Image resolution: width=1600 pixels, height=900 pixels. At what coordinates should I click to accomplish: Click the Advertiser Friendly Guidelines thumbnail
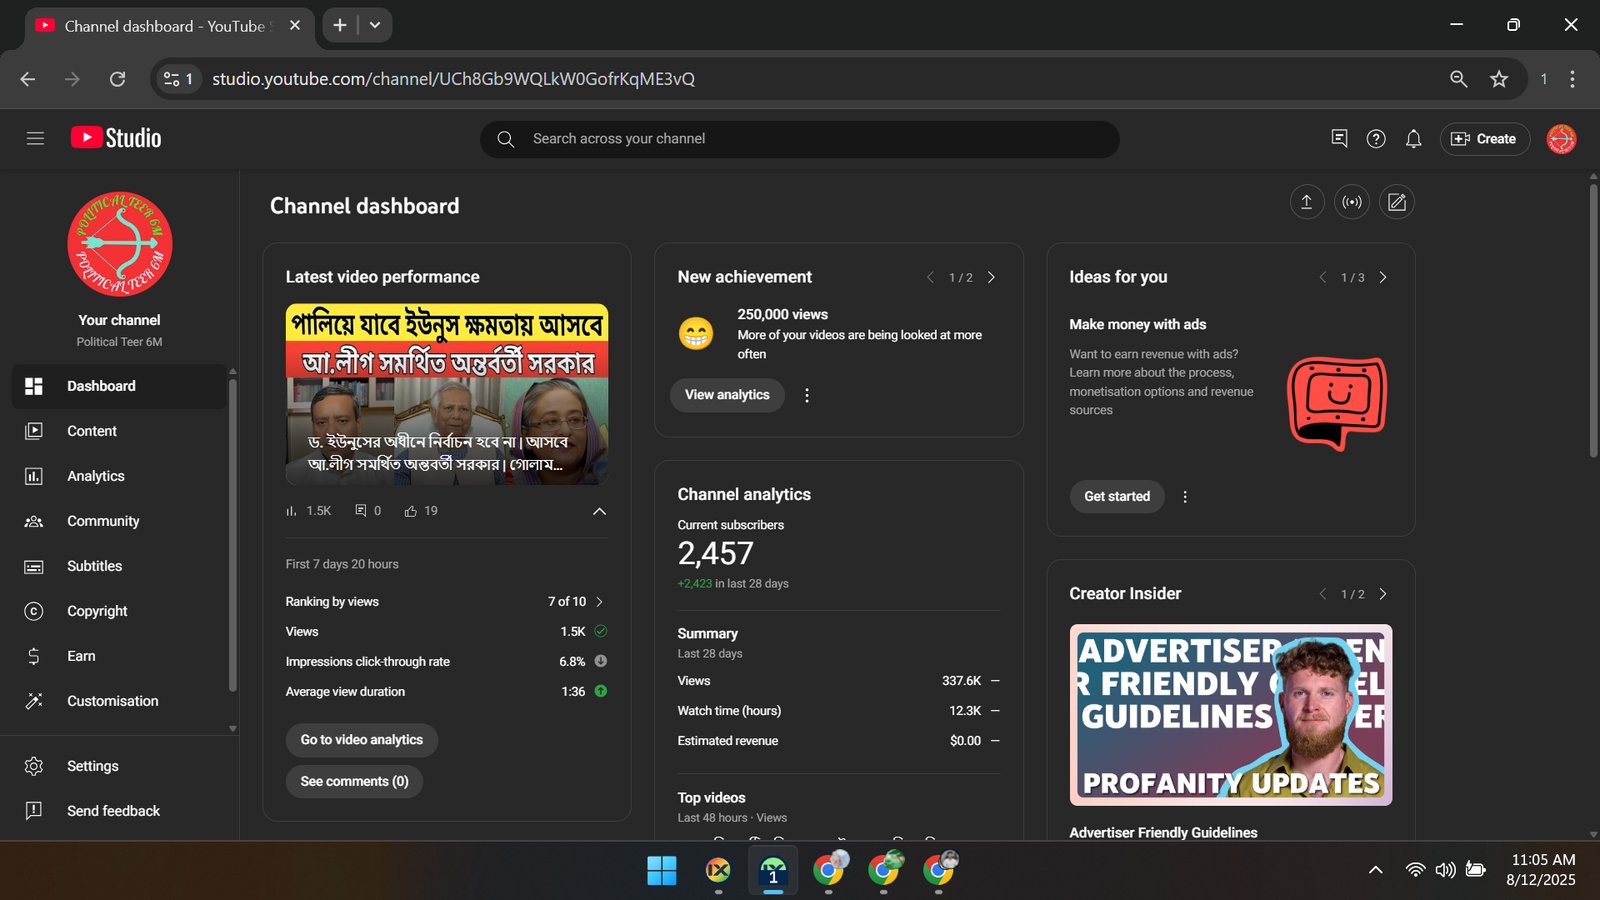coord(1231,715)
